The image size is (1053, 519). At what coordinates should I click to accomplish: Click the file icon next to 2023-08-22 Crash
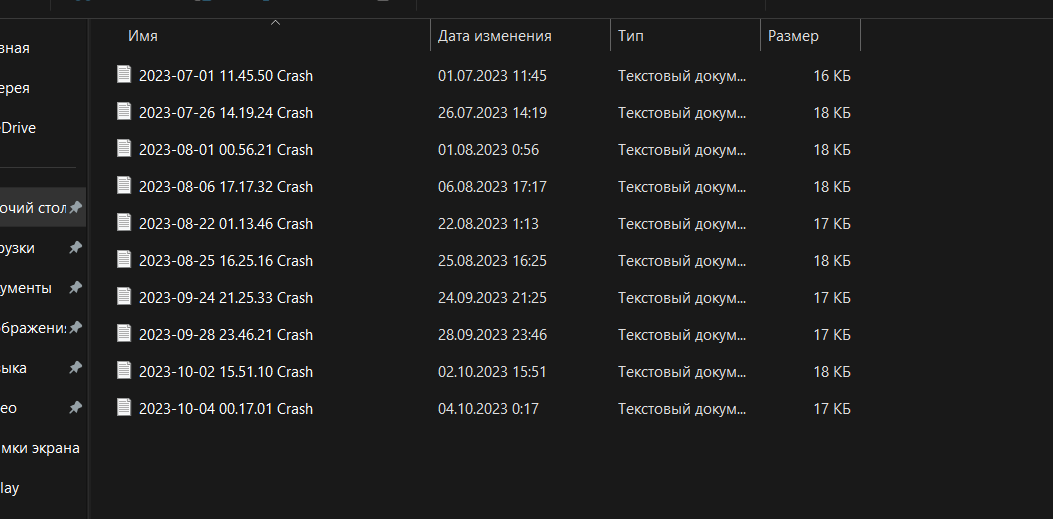(124, 223)
